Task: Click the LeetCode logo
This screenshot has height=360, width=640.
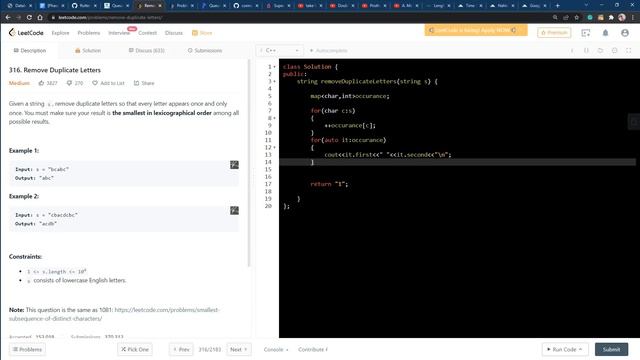Action: click(26, 33)
